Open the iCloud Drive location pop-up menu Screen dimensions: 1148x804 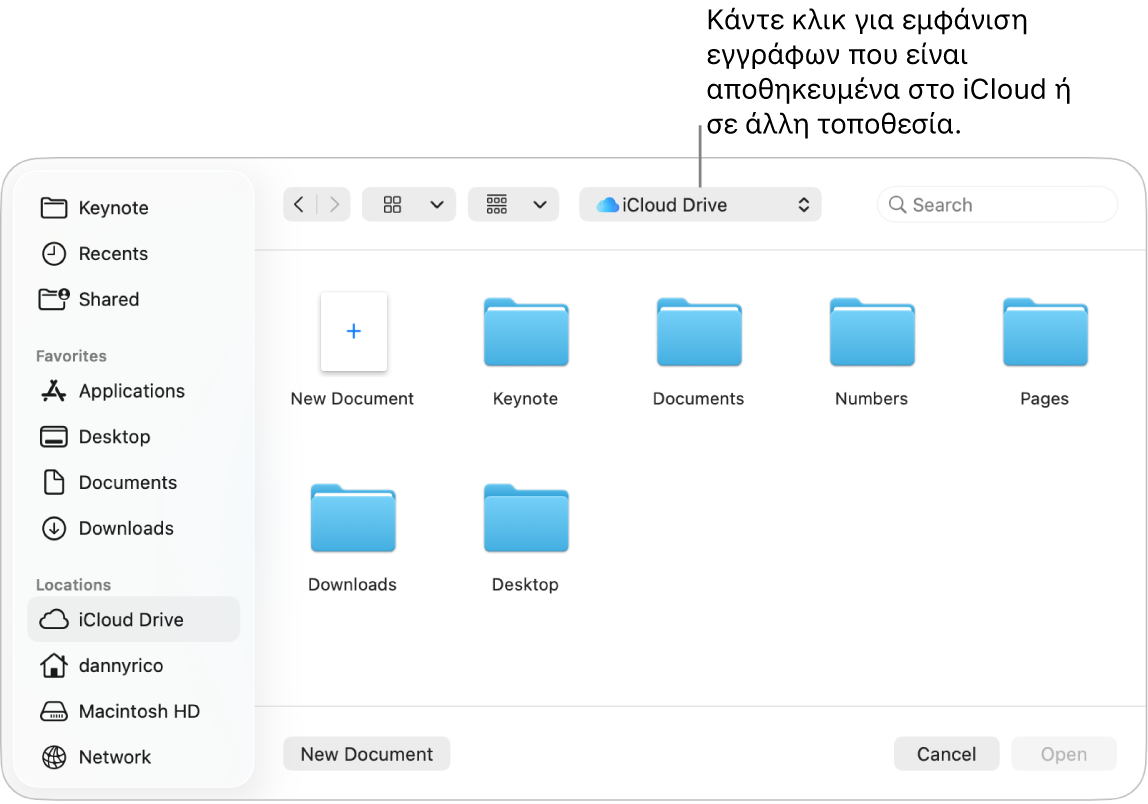tap(700, 204)
